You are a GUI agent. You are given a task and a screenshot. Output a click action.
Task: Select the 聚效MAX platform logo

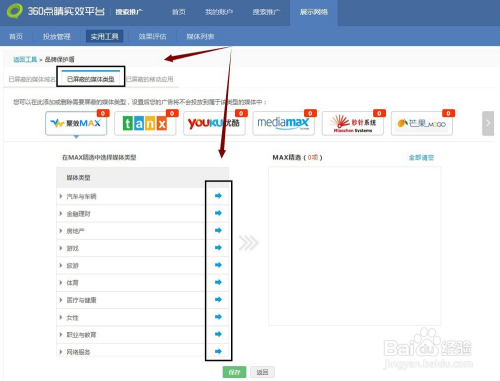point(76,123)
